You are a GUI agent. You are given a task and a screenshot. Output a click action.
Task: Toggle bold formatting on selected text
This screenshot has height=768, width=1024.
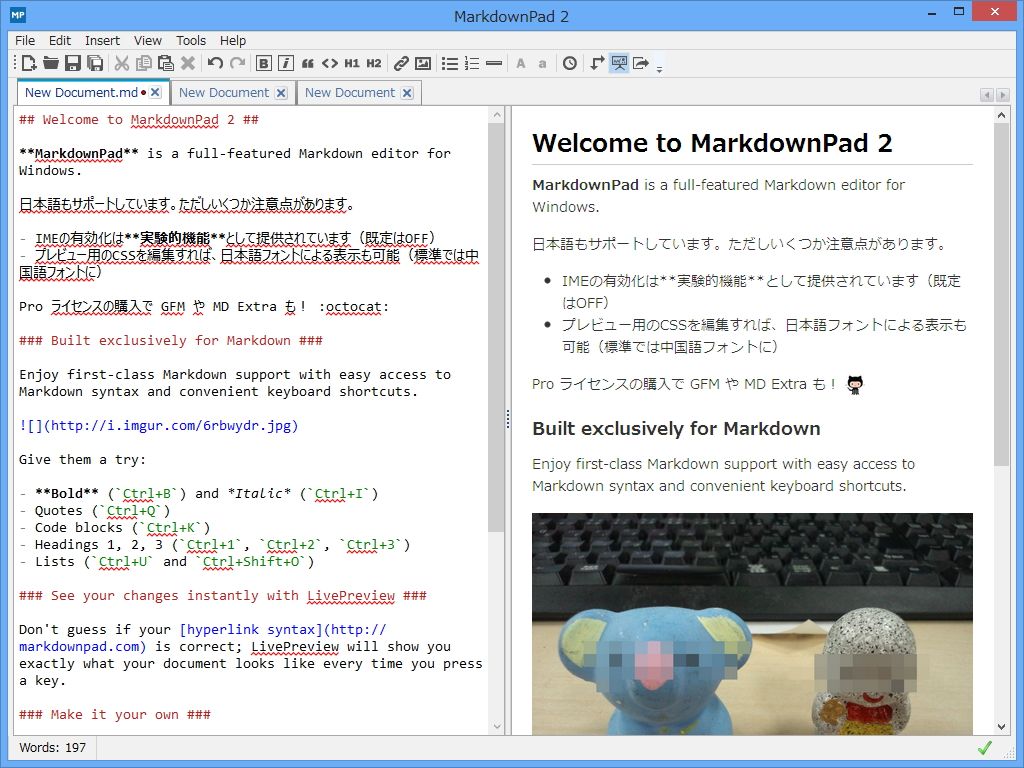pyautogui.click(x=263, y=63)
